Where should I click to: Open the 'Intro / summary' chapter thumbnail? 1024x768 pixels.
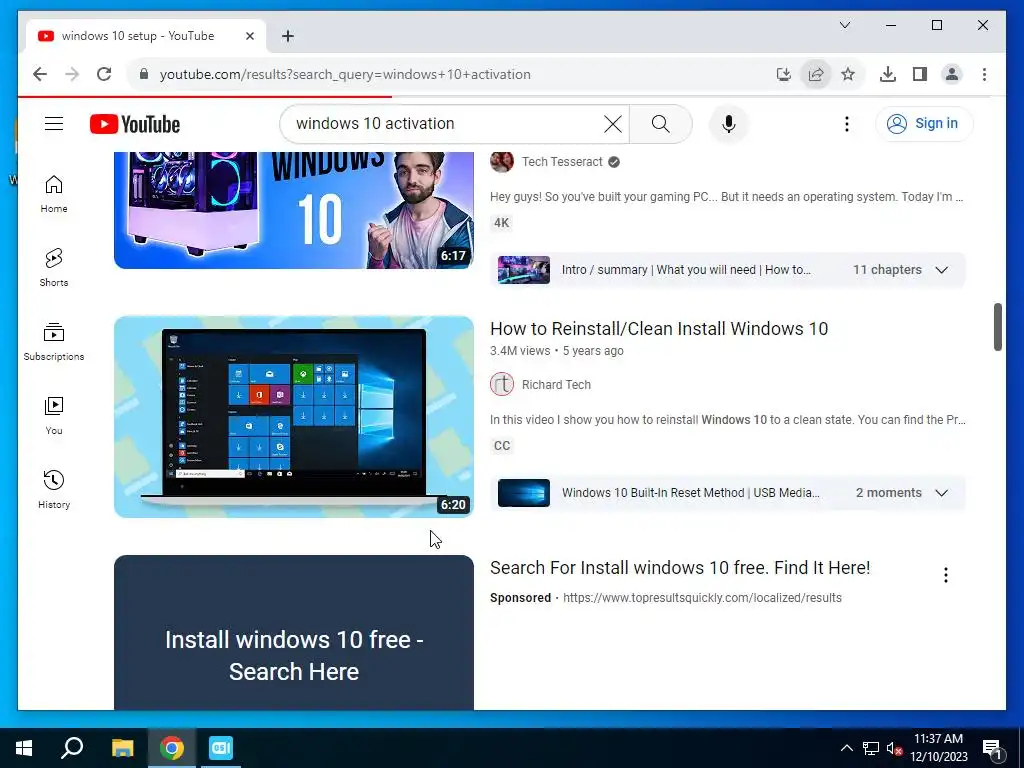tap(524, 270)
